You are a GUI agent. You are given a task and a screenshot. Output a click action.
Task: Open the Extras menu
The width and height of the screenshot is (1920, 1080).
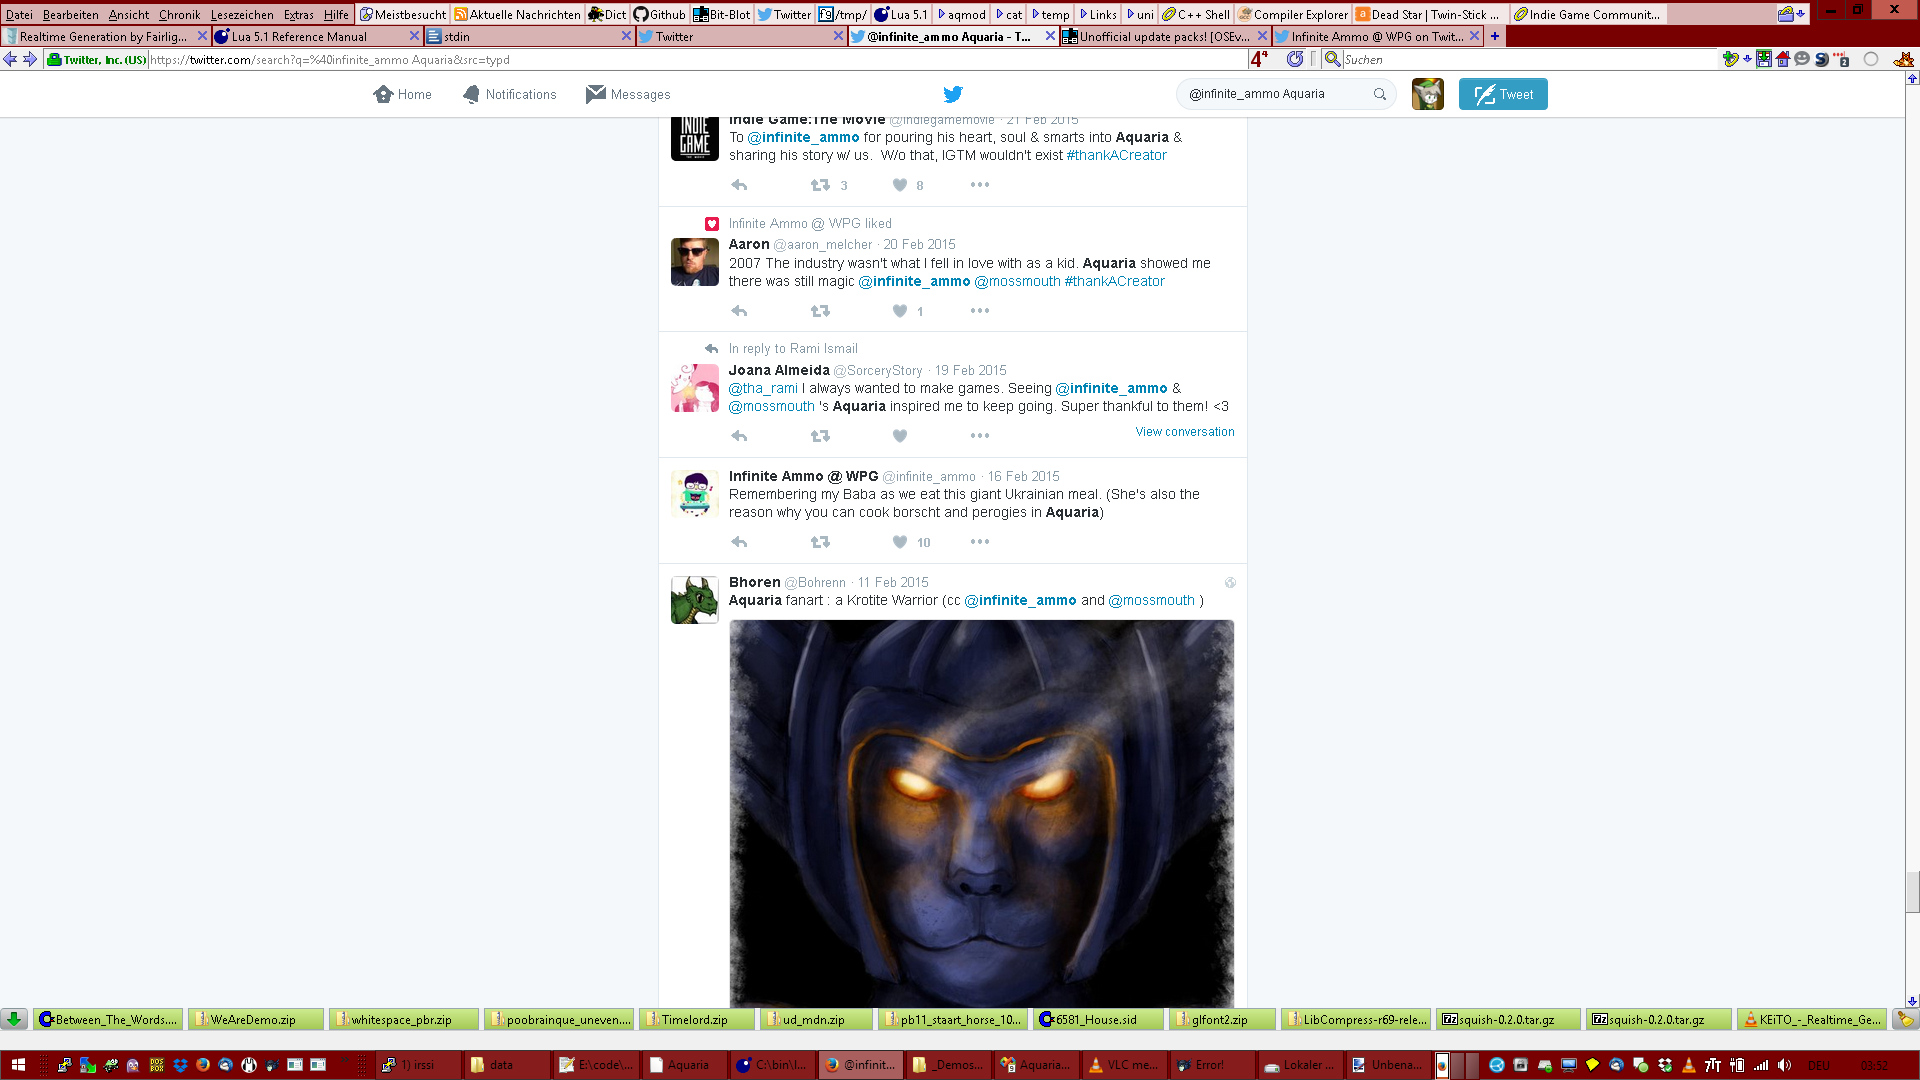tap(298, 14)
